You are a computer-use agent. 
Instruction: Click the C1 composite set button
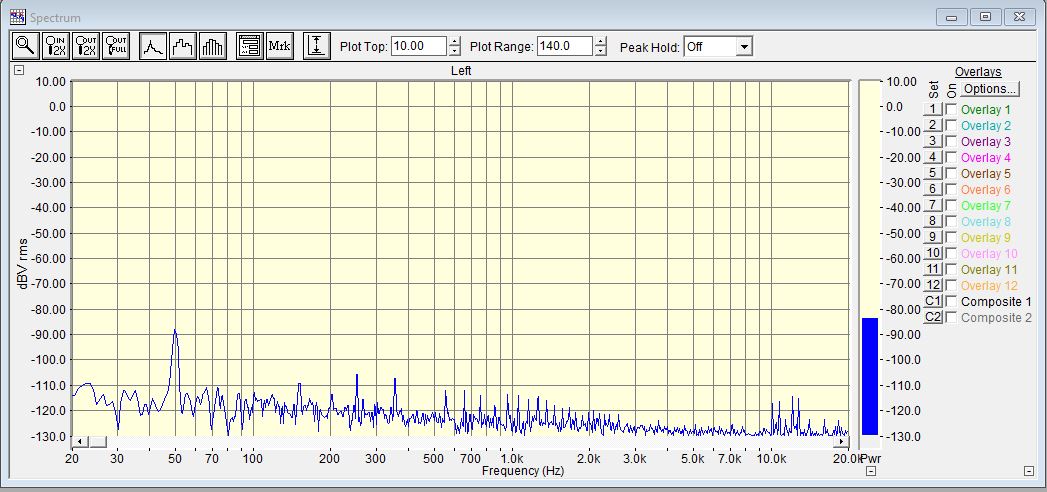(933, 302)
